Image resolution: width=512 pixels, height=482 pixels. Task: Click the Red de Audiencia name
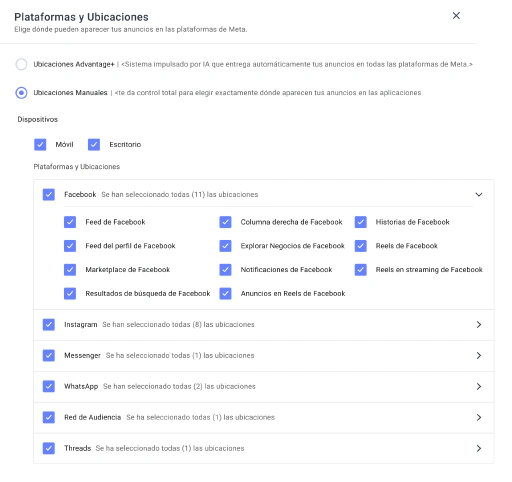[x=92, y=417]
